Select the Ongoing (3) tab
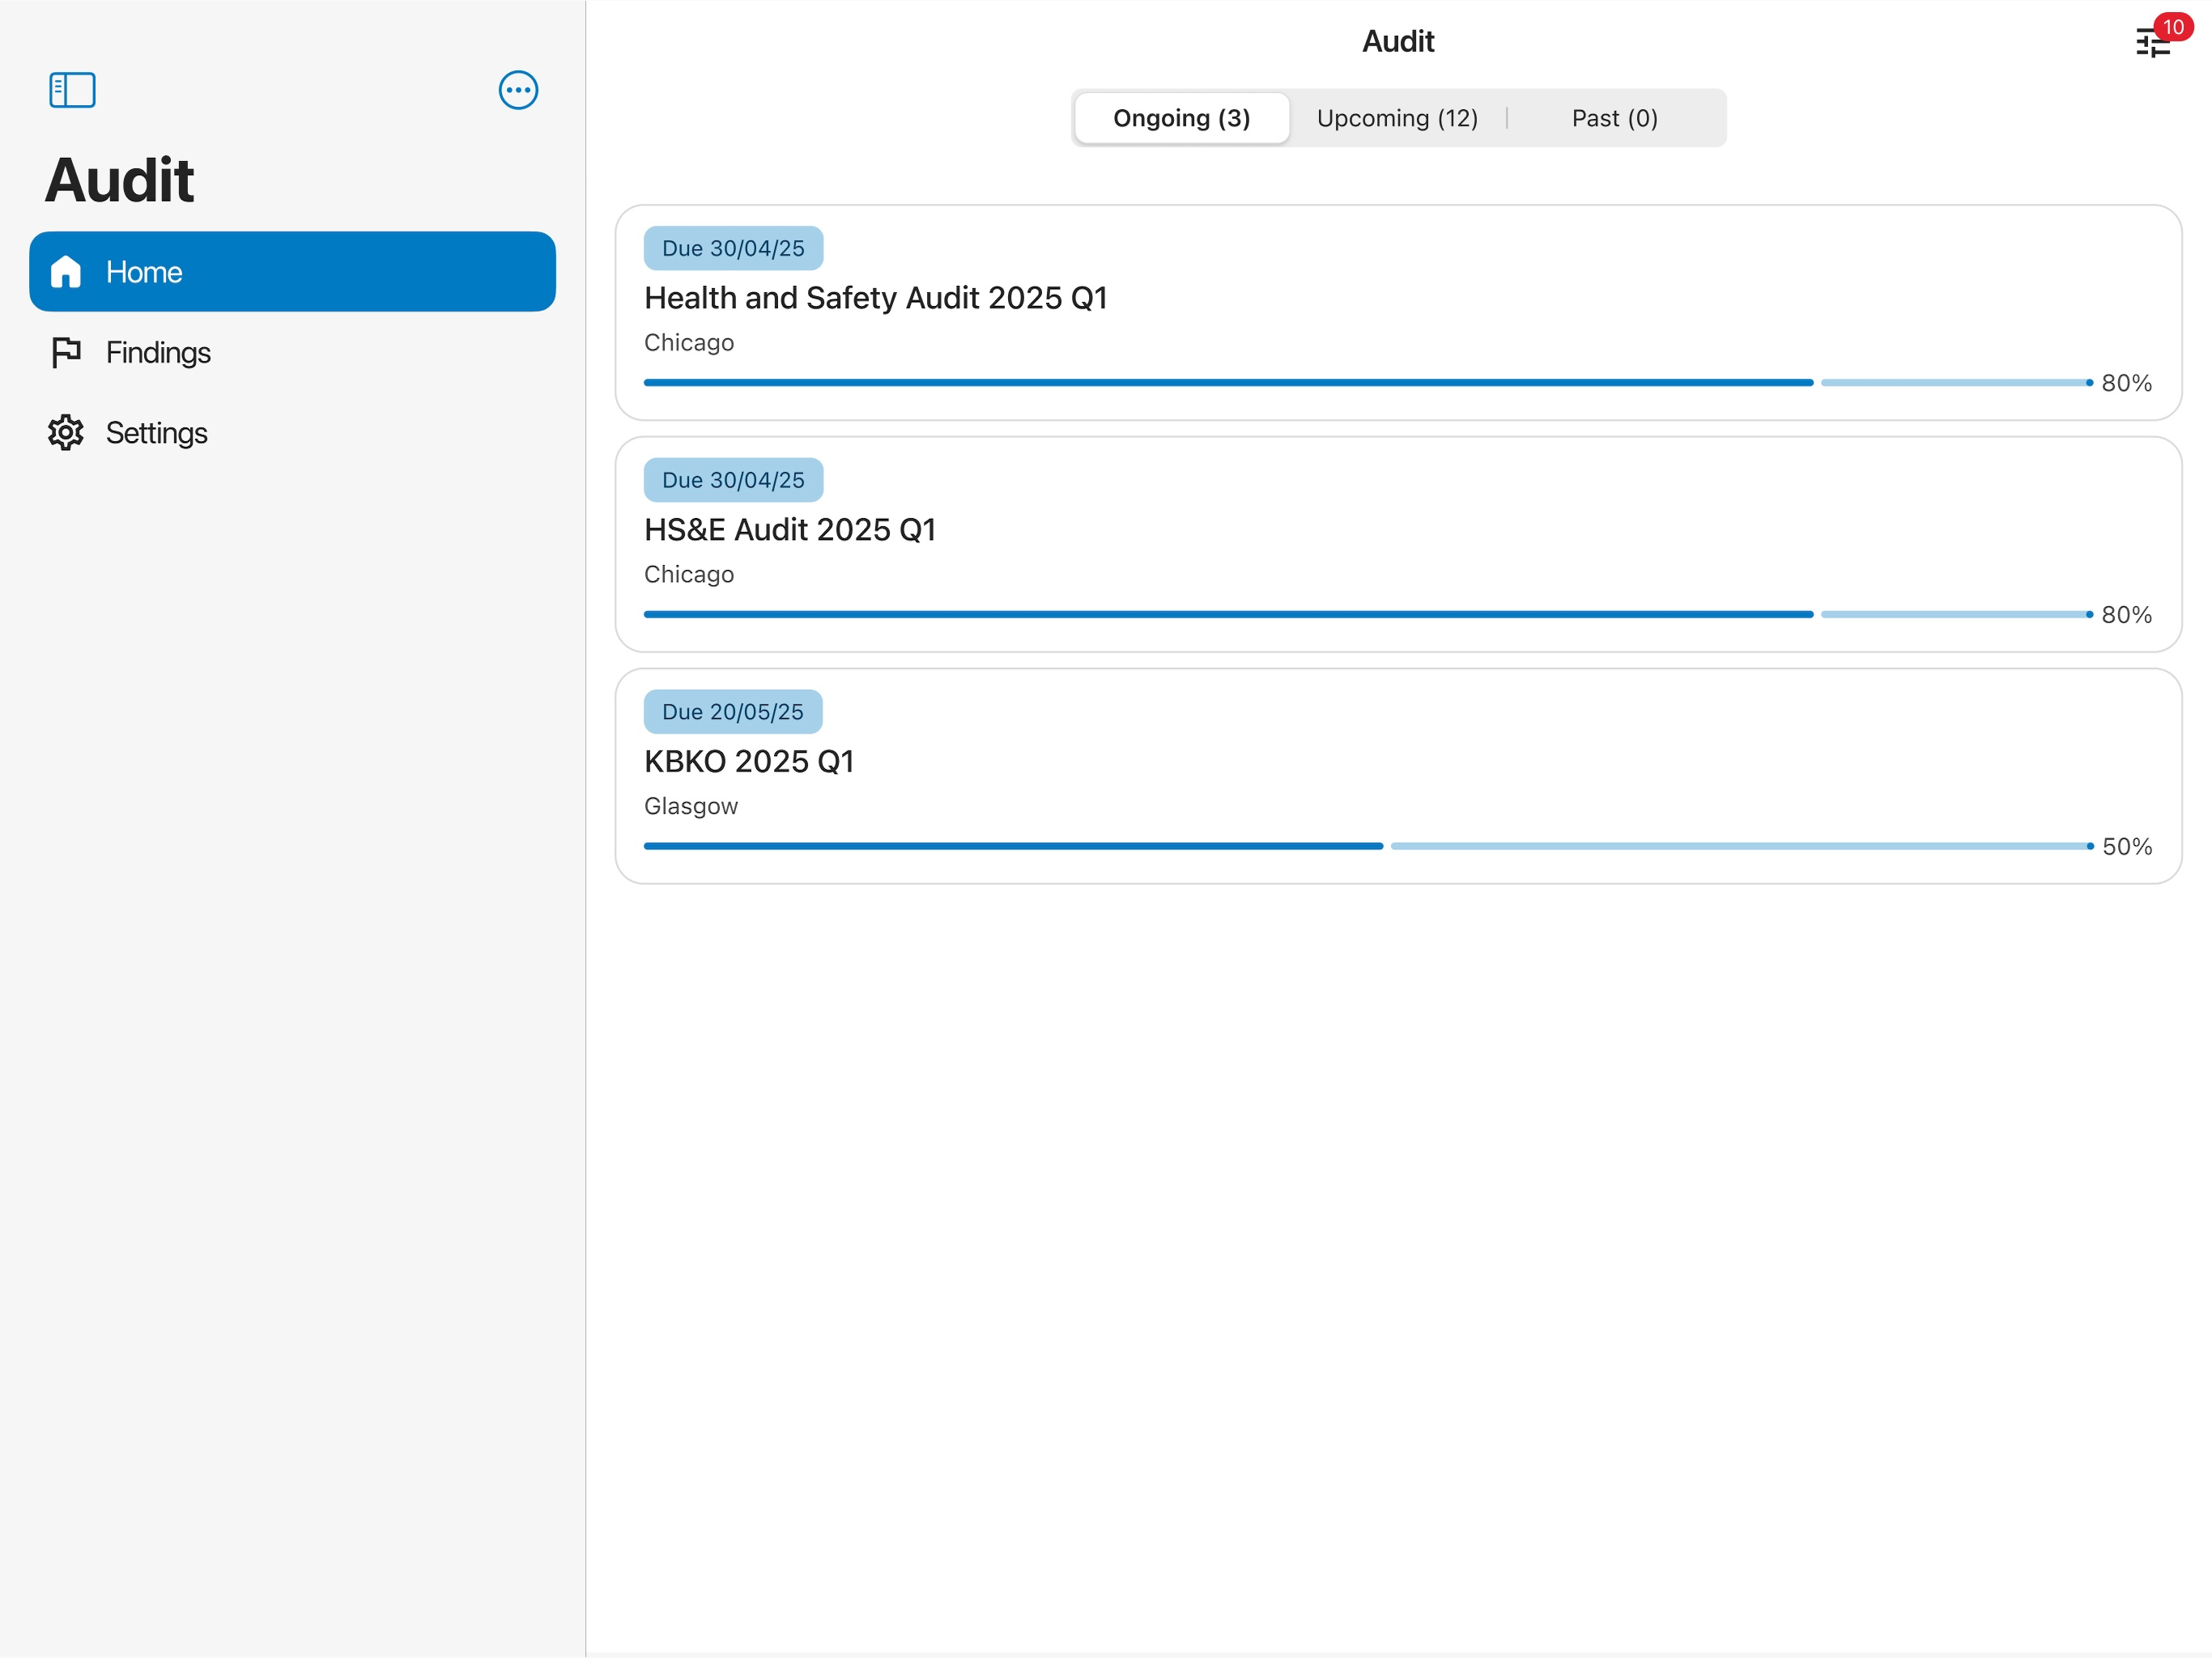Viewport: 2212px width, 1658px height. 1181,118
